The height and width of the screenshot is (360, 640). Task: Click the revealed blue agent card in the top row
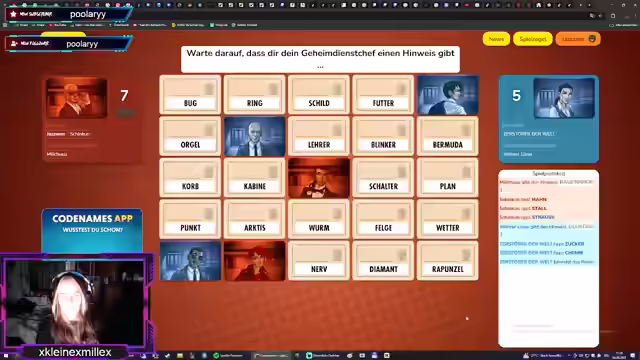tap(448, 95)
